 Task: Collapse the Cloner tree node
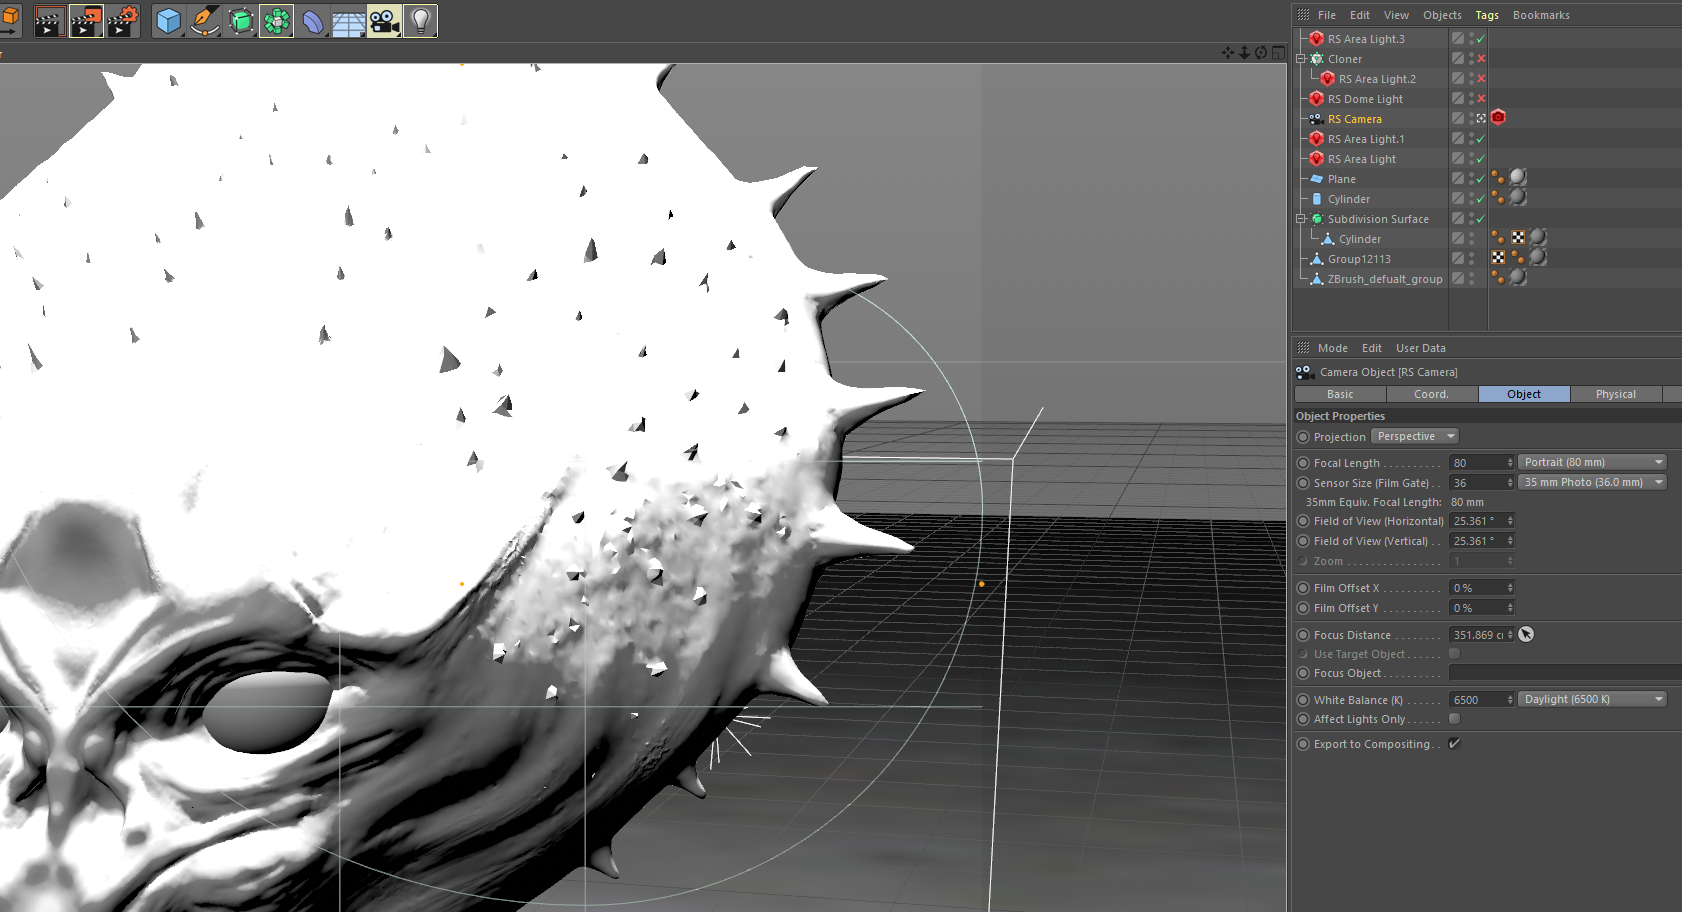pyautogui.click(x=1301, y=59)
